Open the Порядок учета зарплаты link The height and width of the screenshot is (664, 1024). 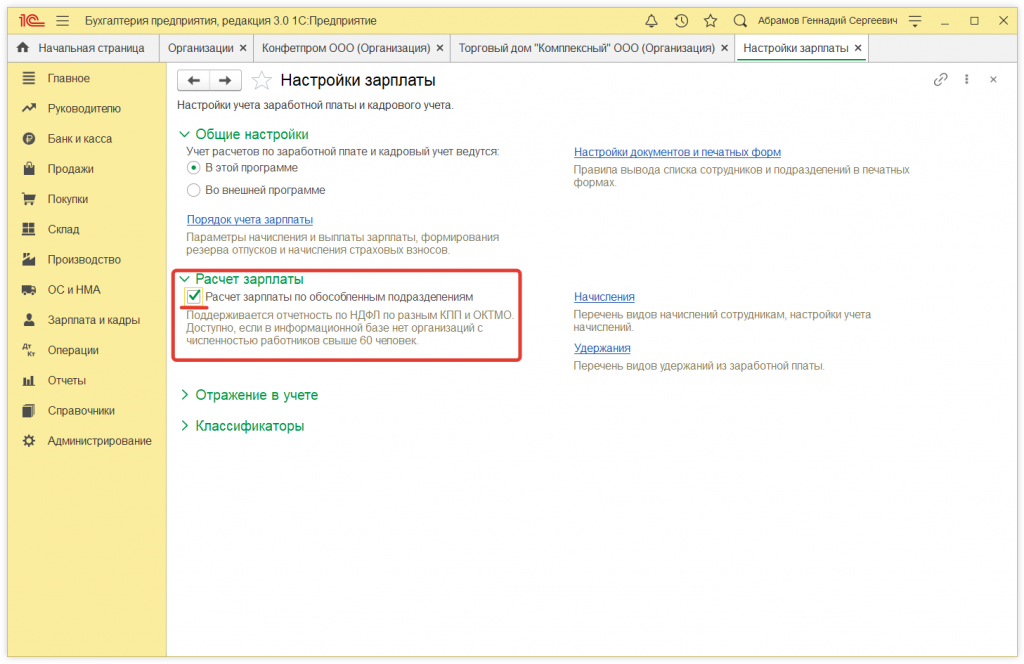(x=250, y=220)
